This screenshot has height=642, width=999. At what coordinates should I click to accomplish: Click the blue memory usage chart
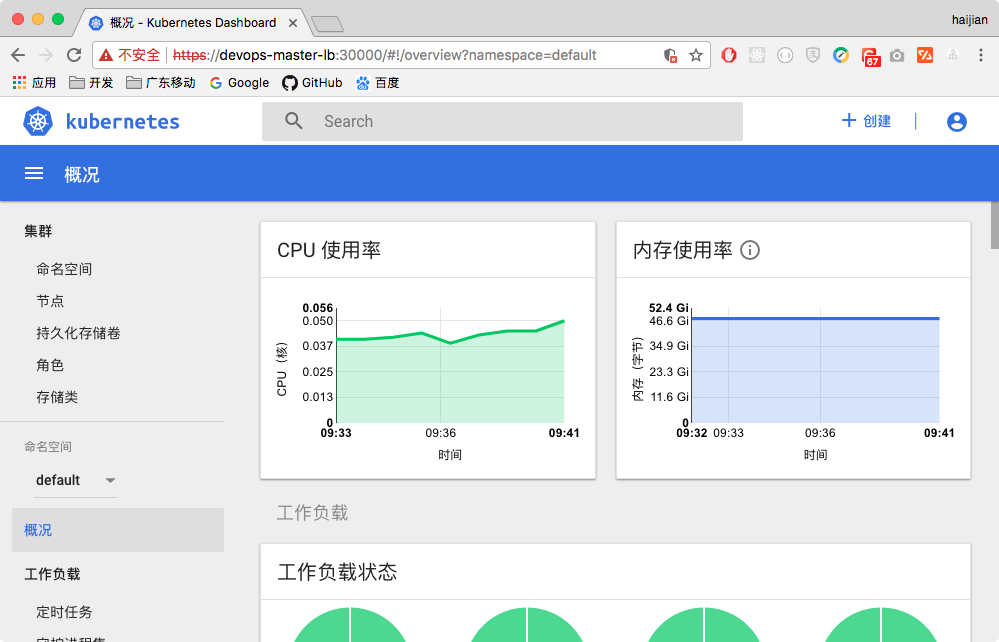tap(816, 369)
